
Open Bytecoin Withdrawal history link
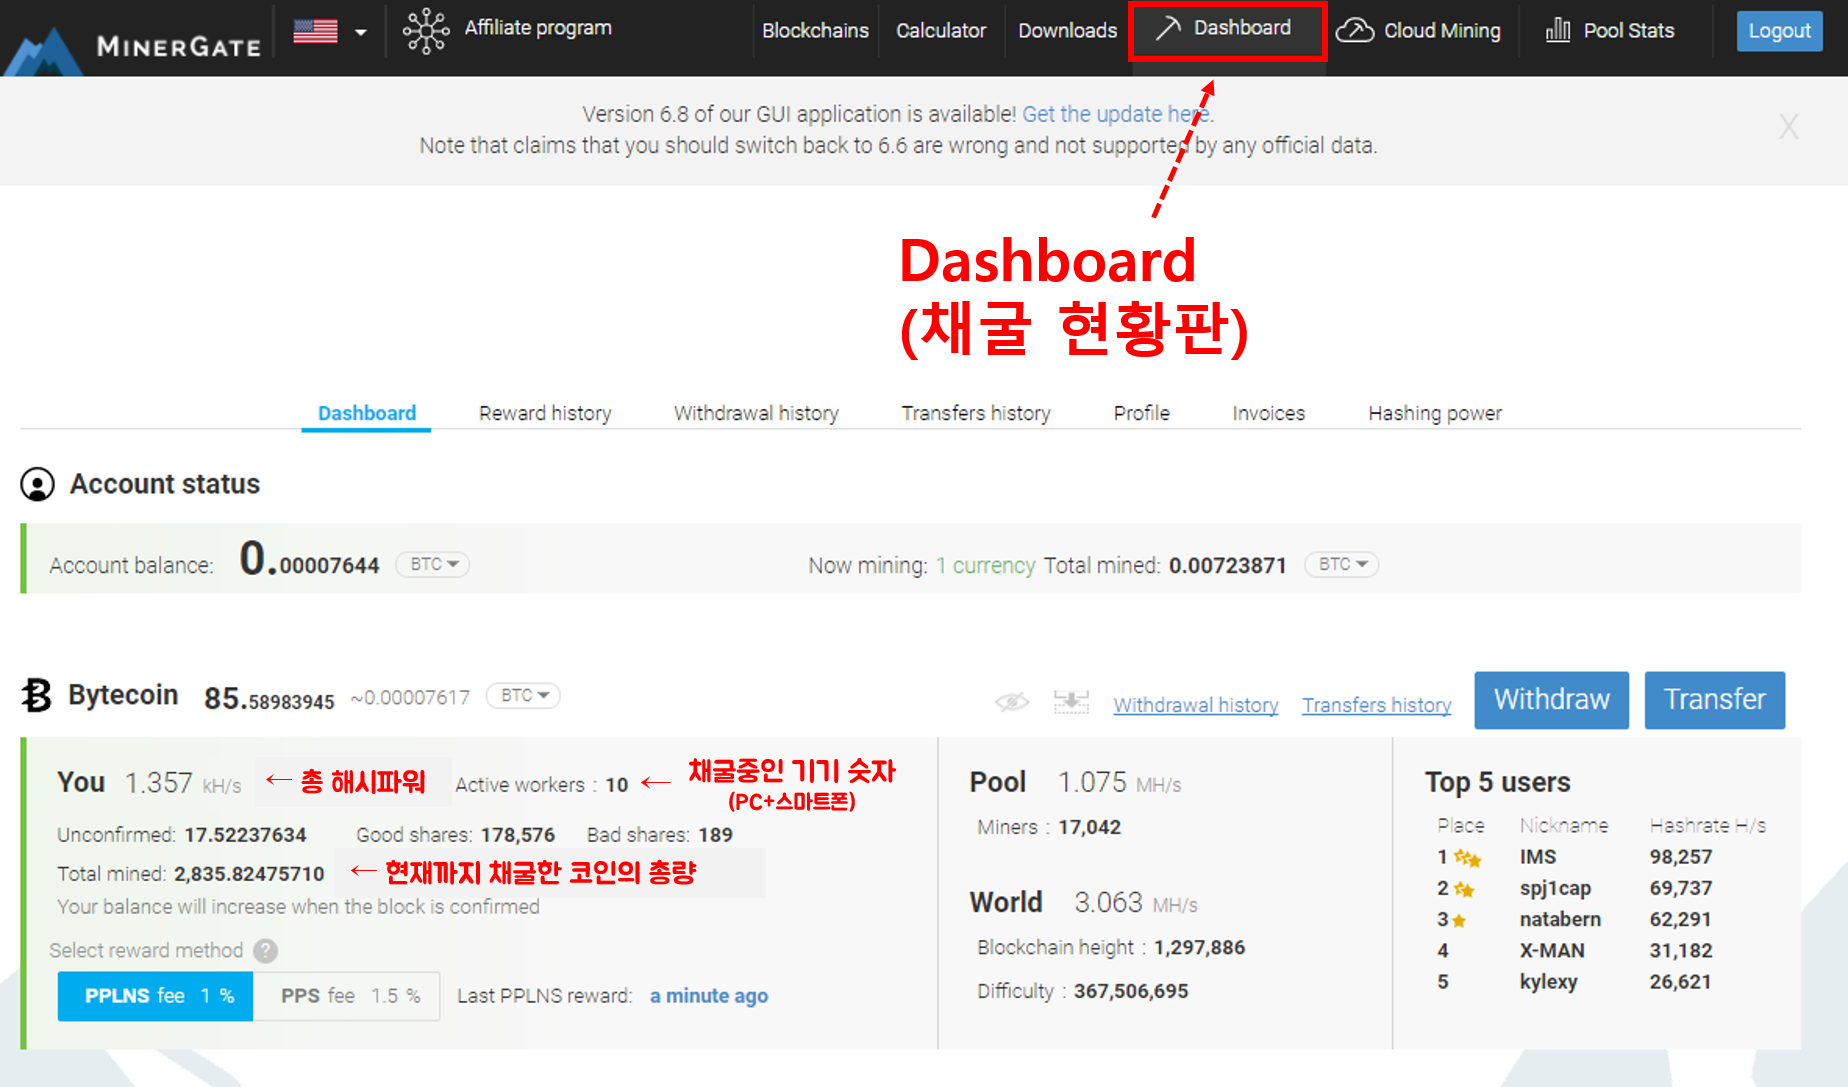coord(1196,705)
